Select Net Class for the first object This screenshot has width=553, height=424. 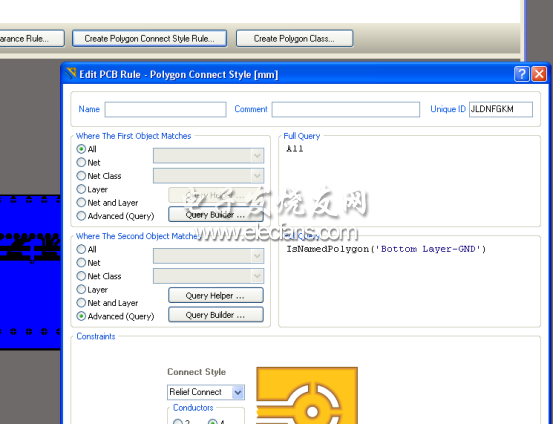[x=99, y=176]
